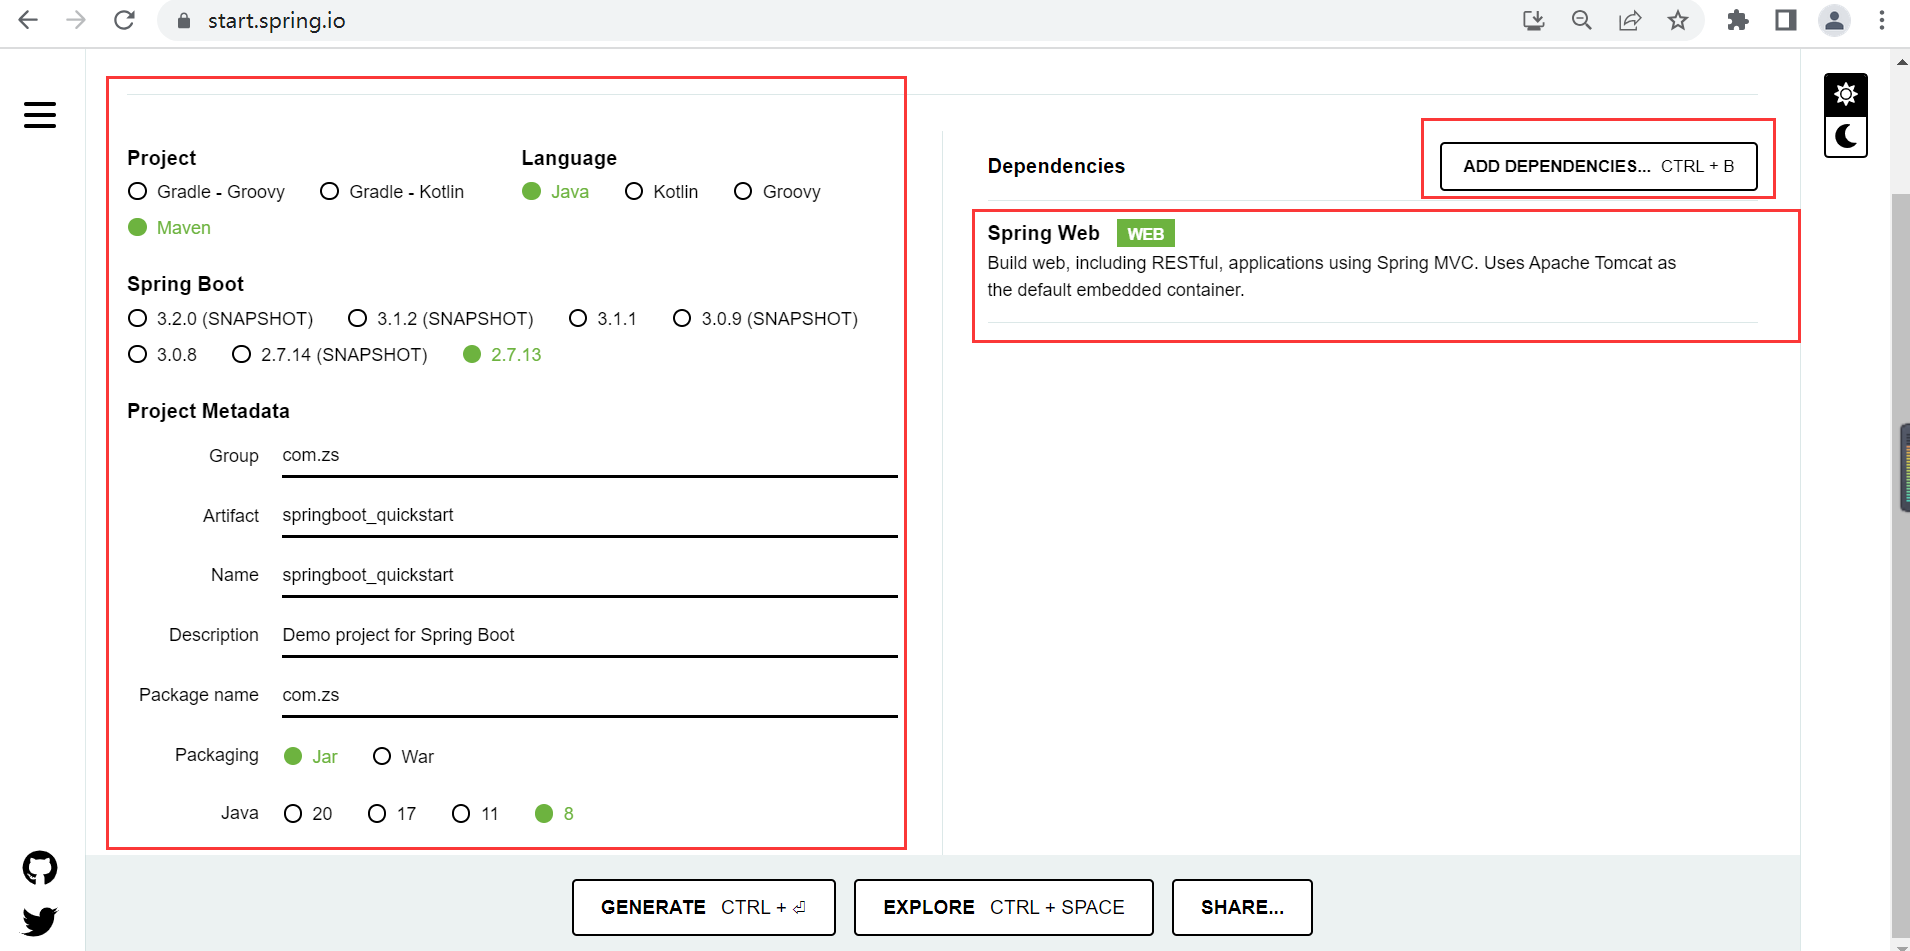The height and width of the screenshot is (951, 1910).
Task: Click the green WEB tag badge
Action: (1146, 234)
